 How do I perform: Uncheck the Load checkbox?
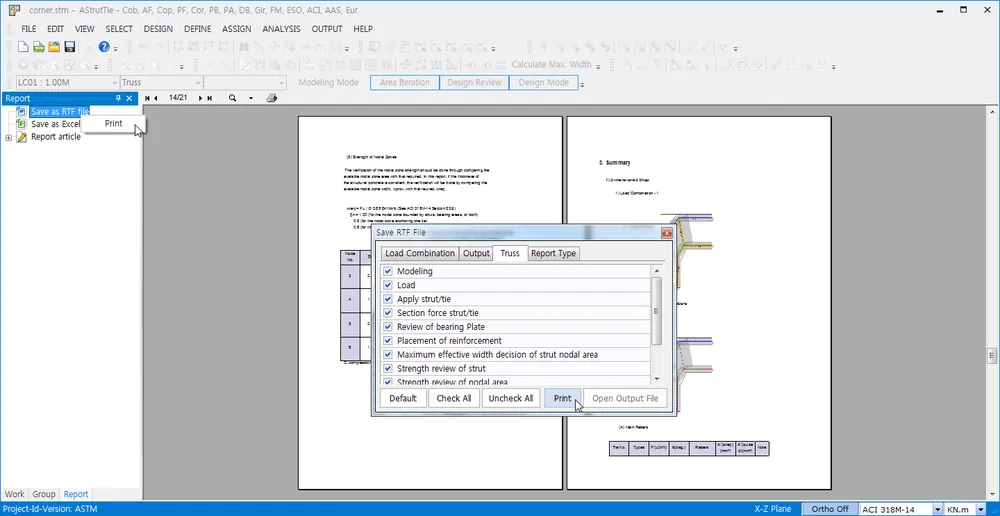coord(388,285)
